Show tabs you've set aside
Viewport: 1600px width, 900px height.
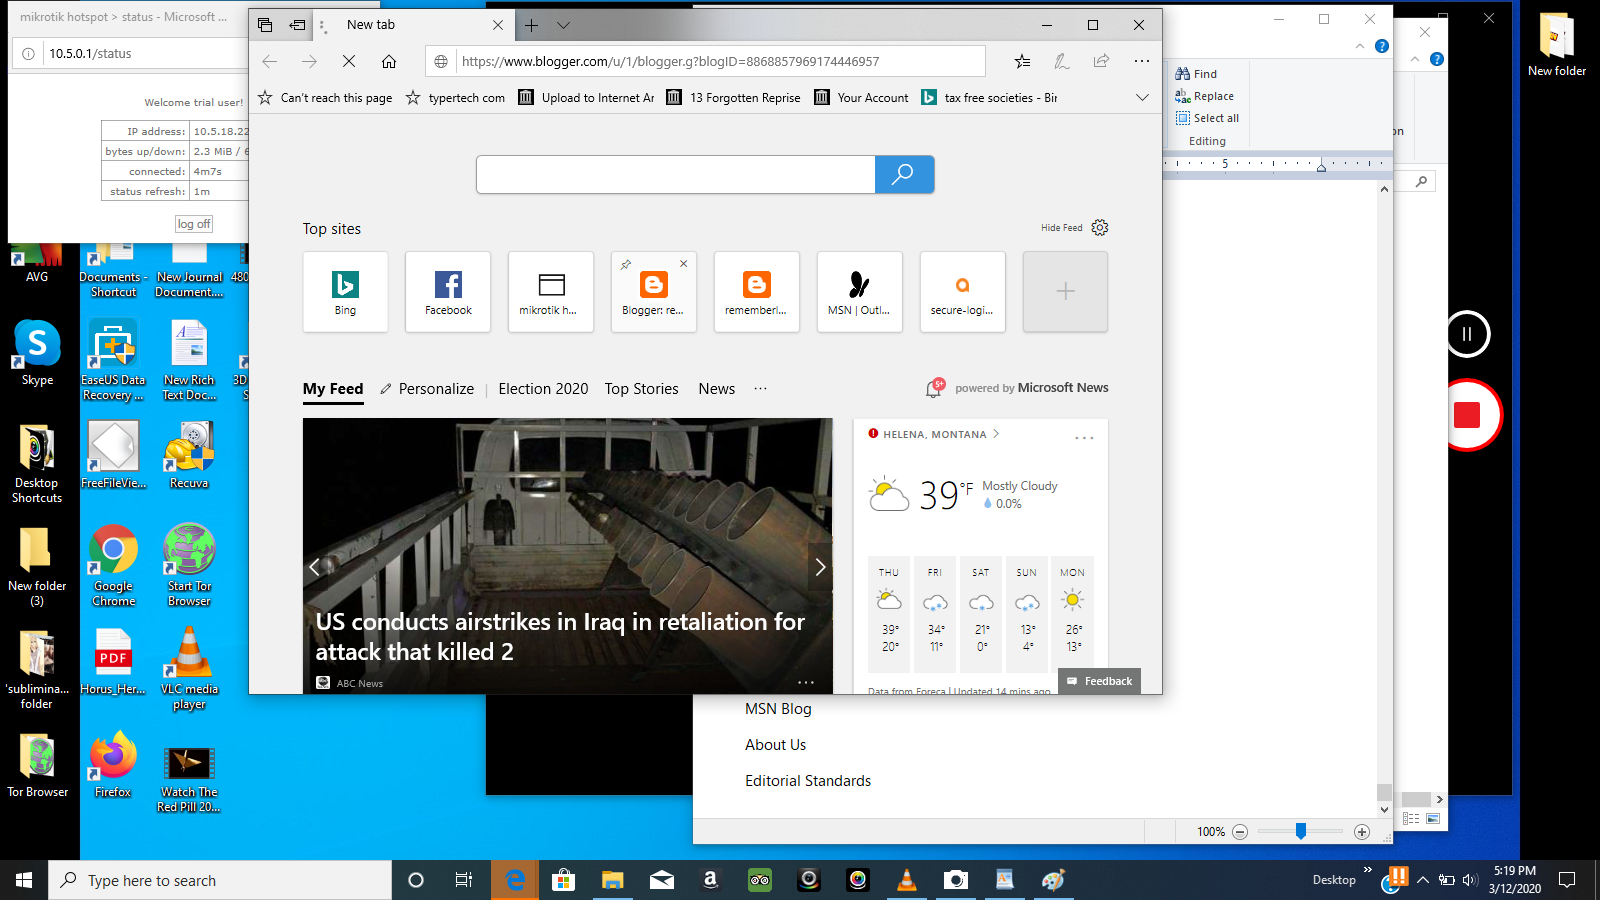(x=265, y=25)
